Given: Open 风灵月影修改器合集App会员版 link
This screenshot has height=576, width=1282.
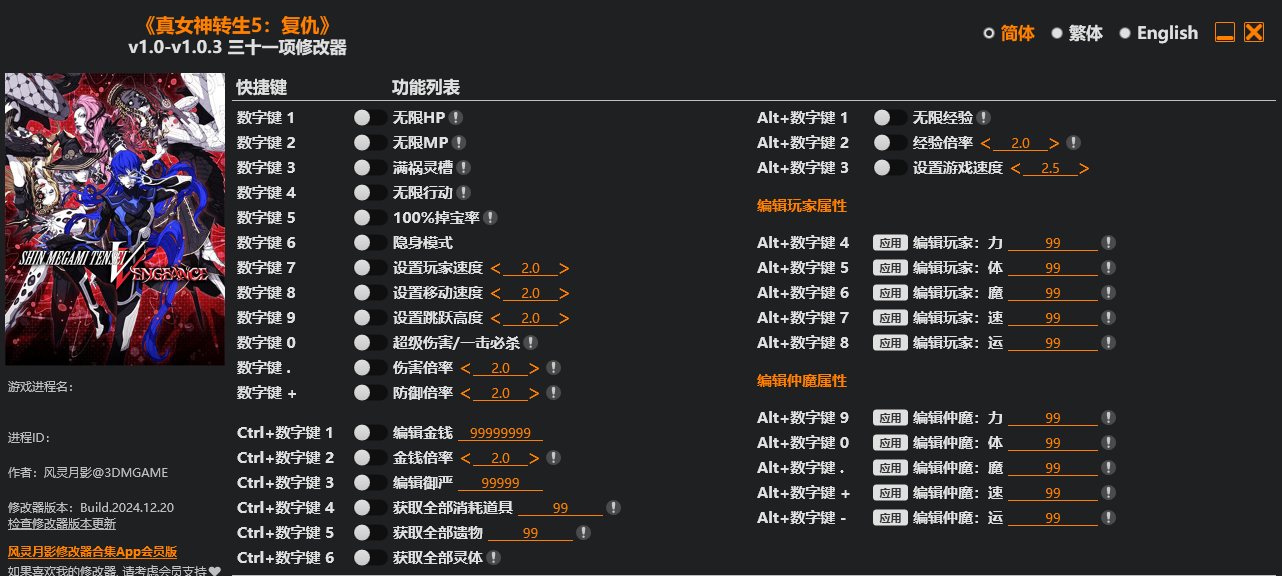Looking at the screenshot, I should tap(92, 551).
